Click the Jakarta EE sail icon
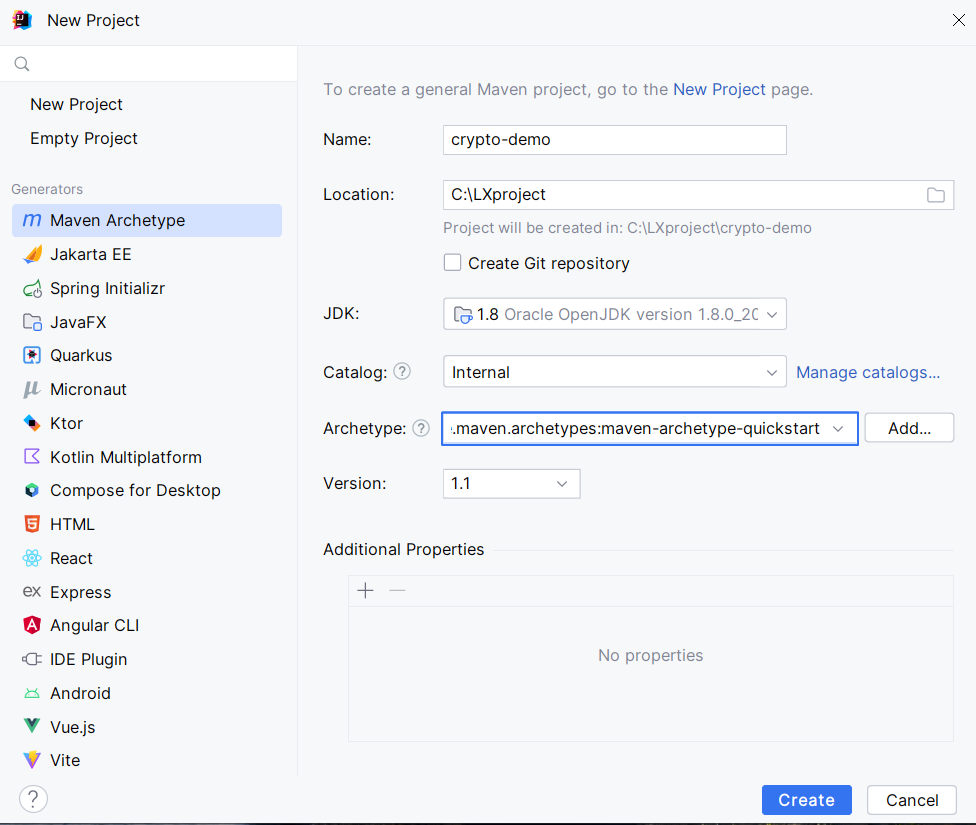 pyautogui.click(x=32, y=255)
